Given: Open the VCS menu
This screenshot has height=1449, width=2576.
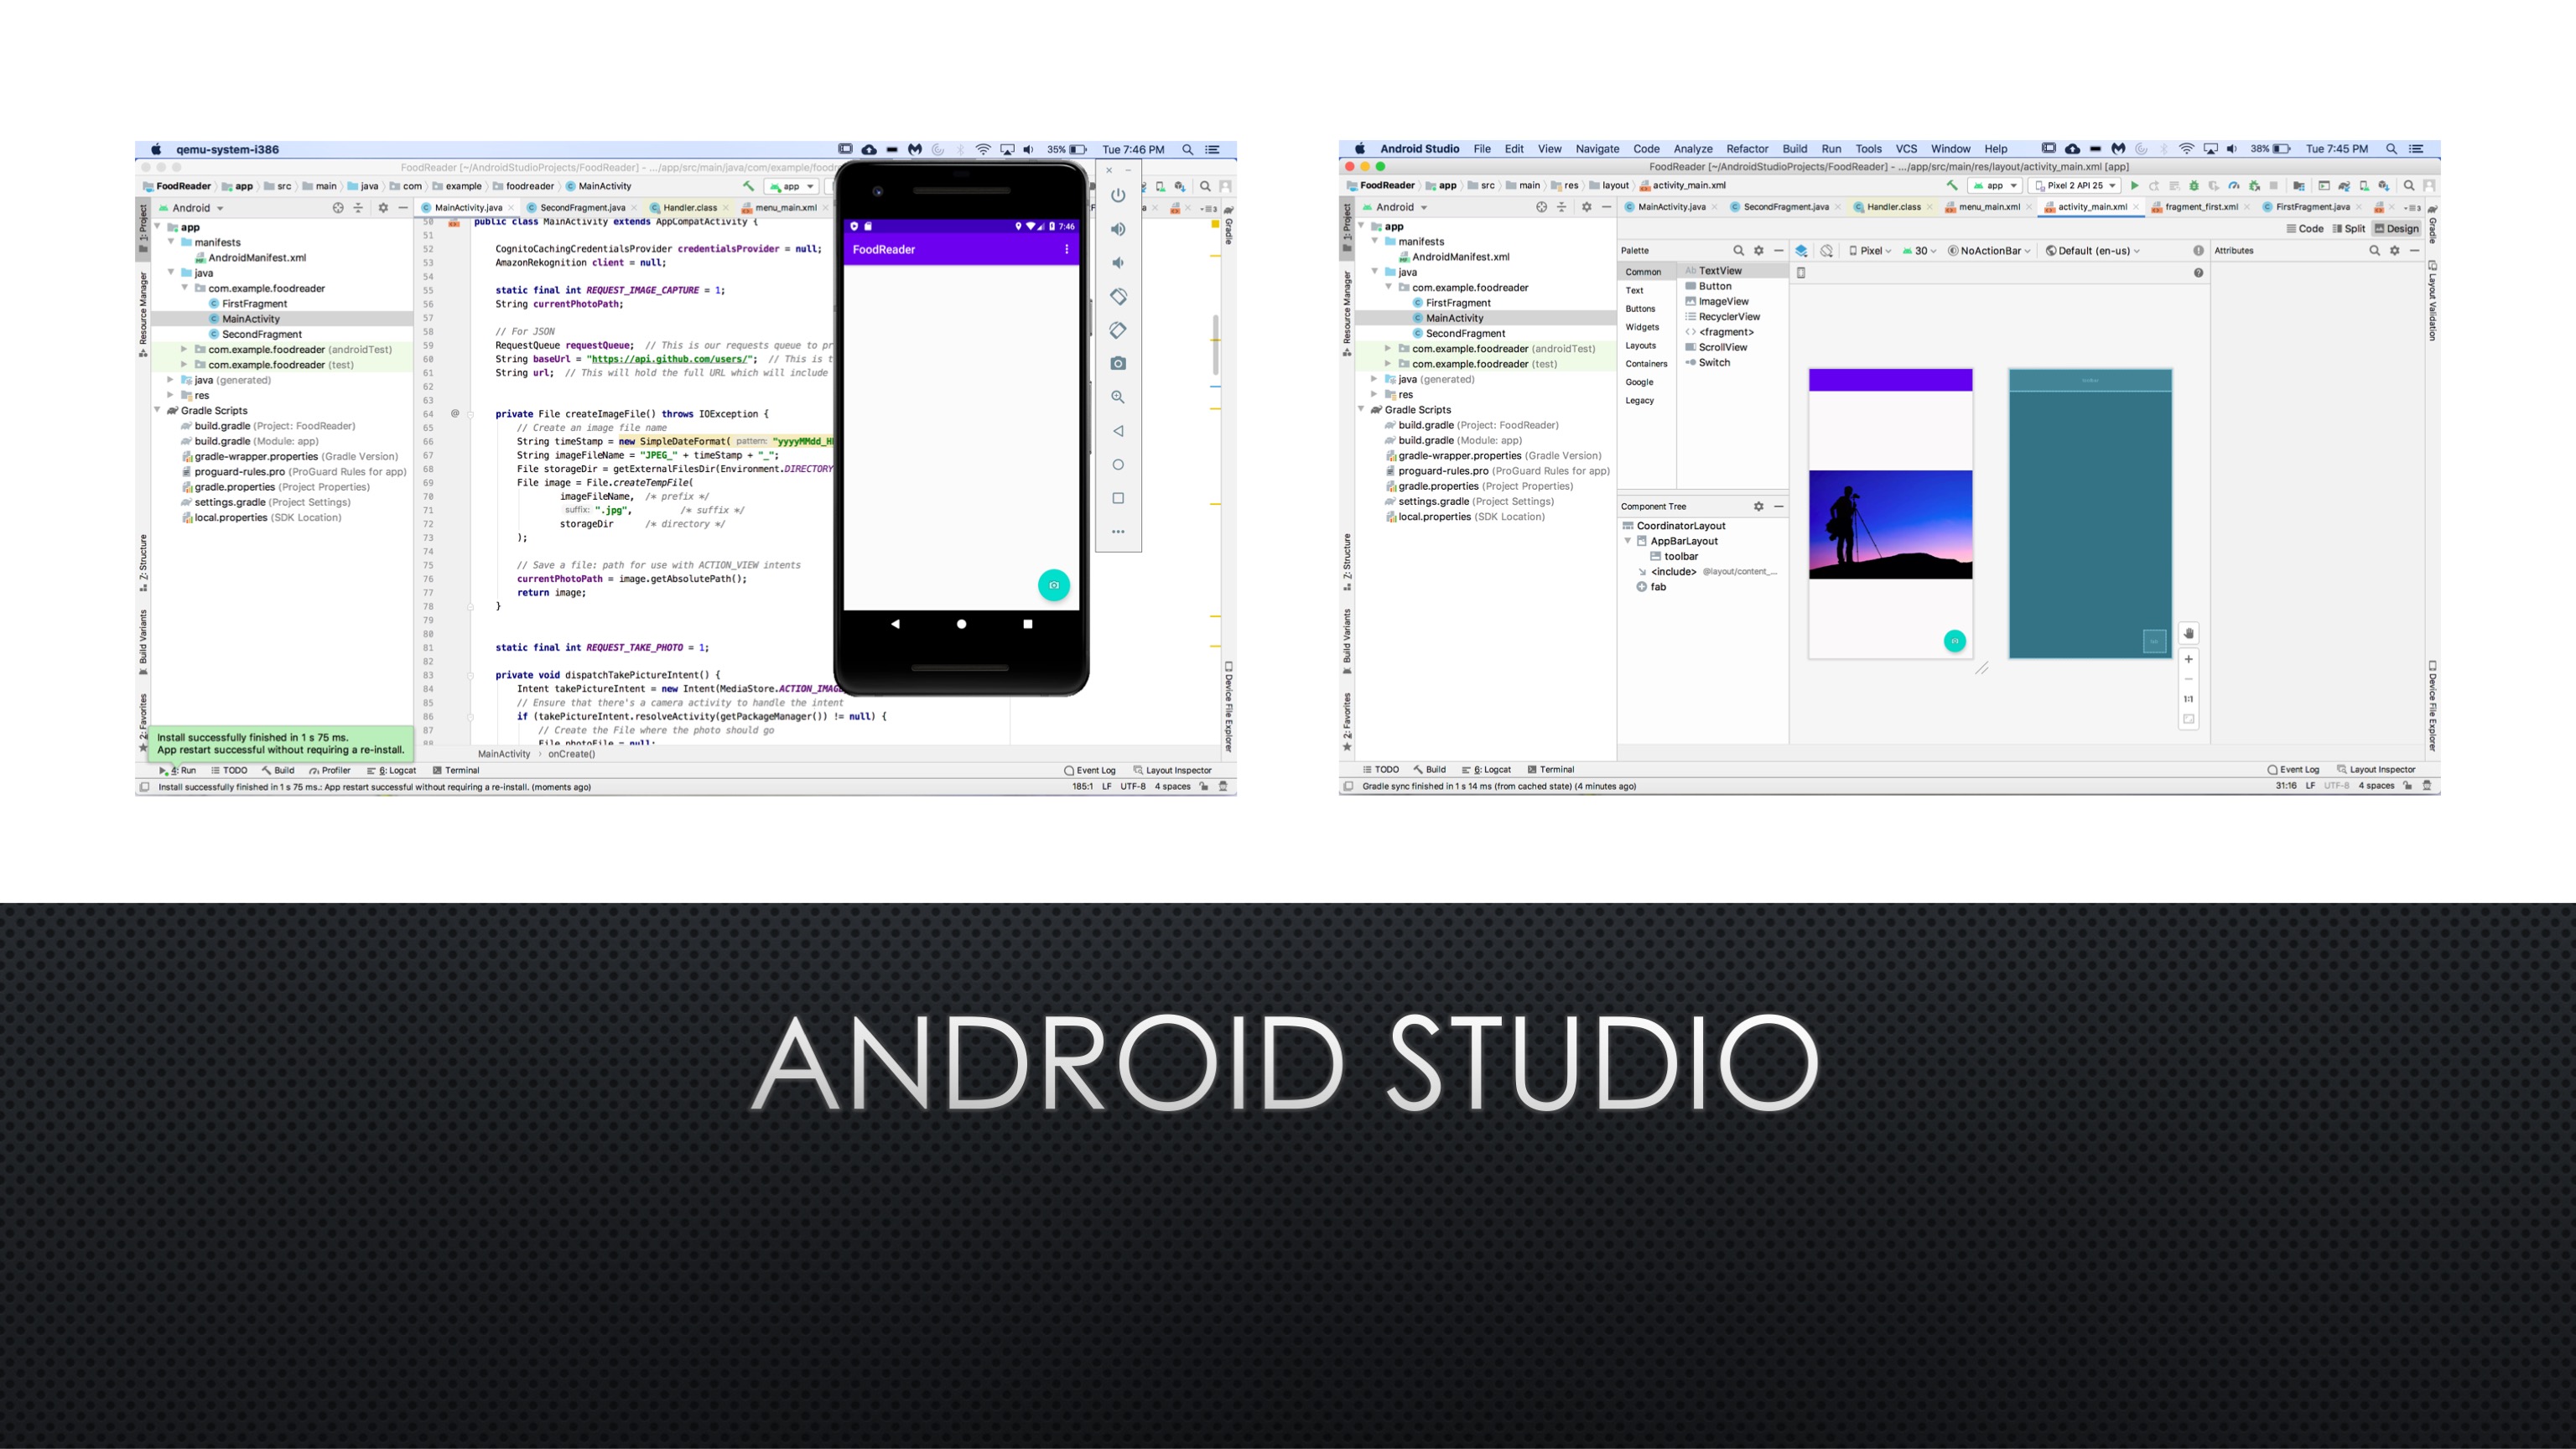Looking at the screenshot, I should coord(1906,149).
